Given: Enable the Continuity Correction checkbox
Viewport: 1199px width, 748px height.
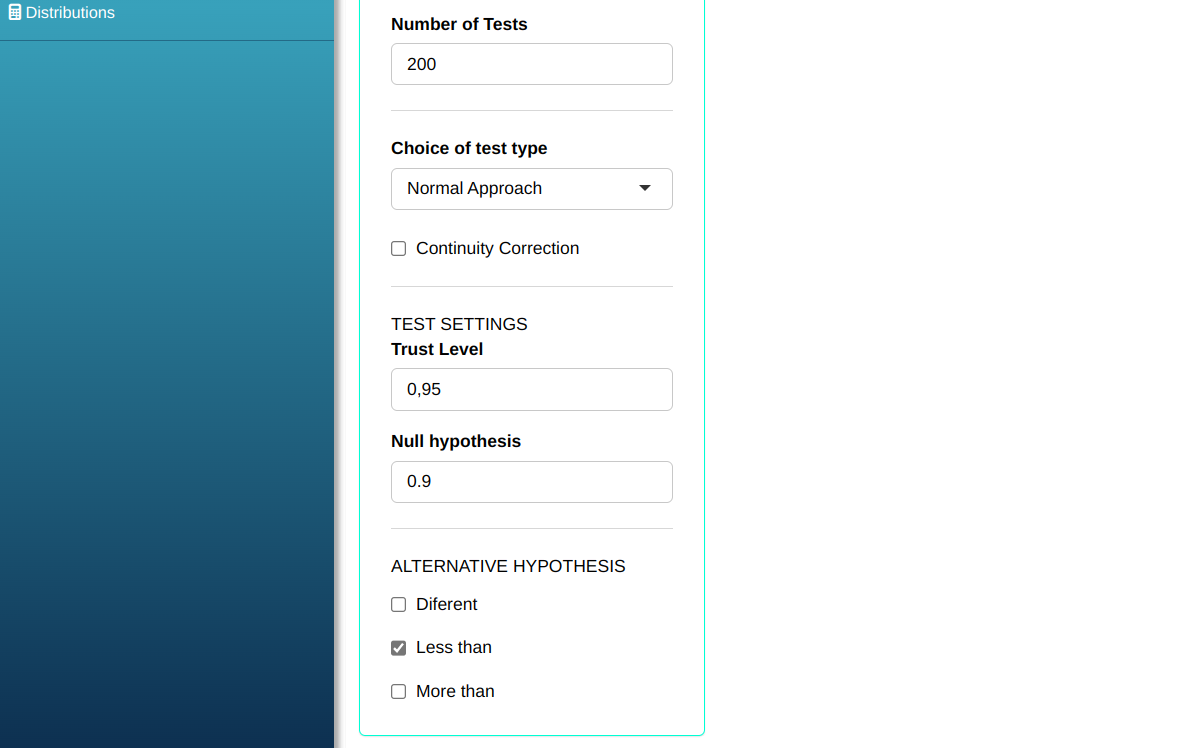Looking at the screenshot, I should [x=399, y=249].
